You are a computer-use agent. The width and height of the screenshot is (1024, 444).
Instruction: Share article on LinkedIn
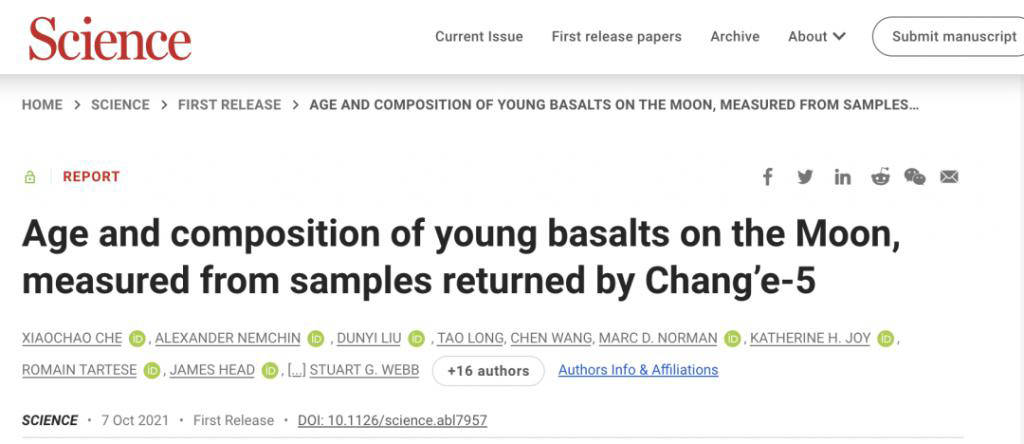pyautogui.click(x=843, y=177)
